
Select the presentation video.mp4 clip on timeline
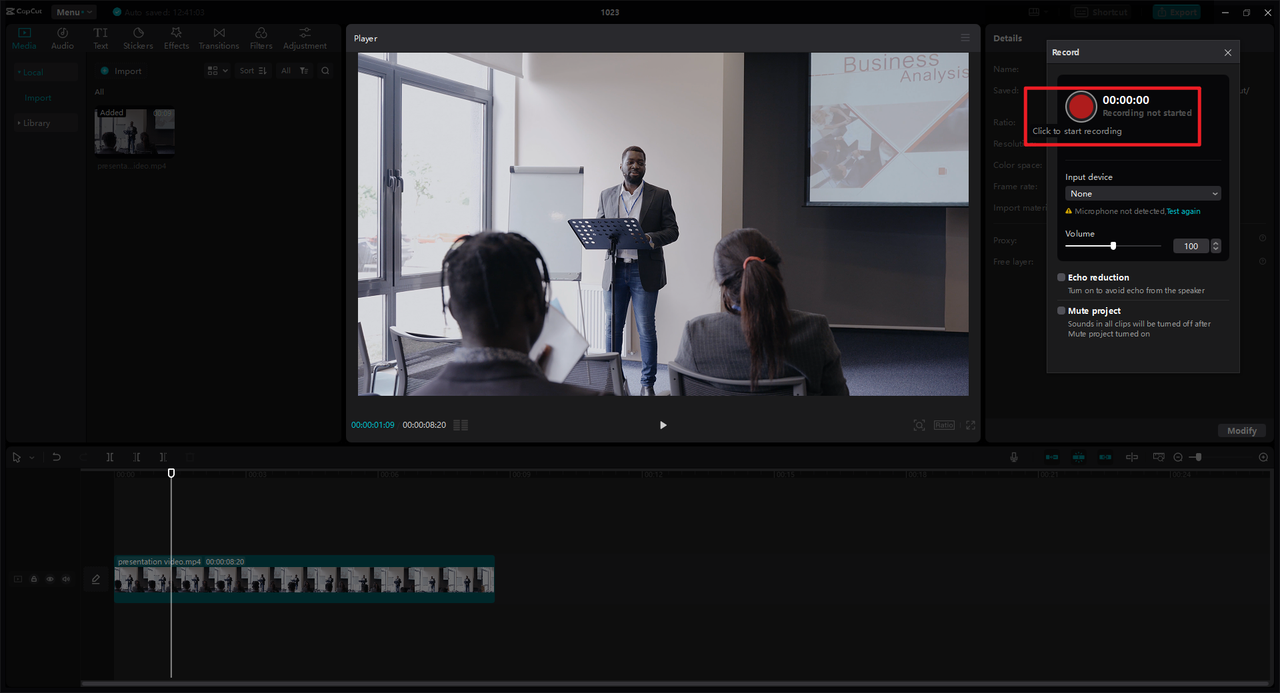304,579
